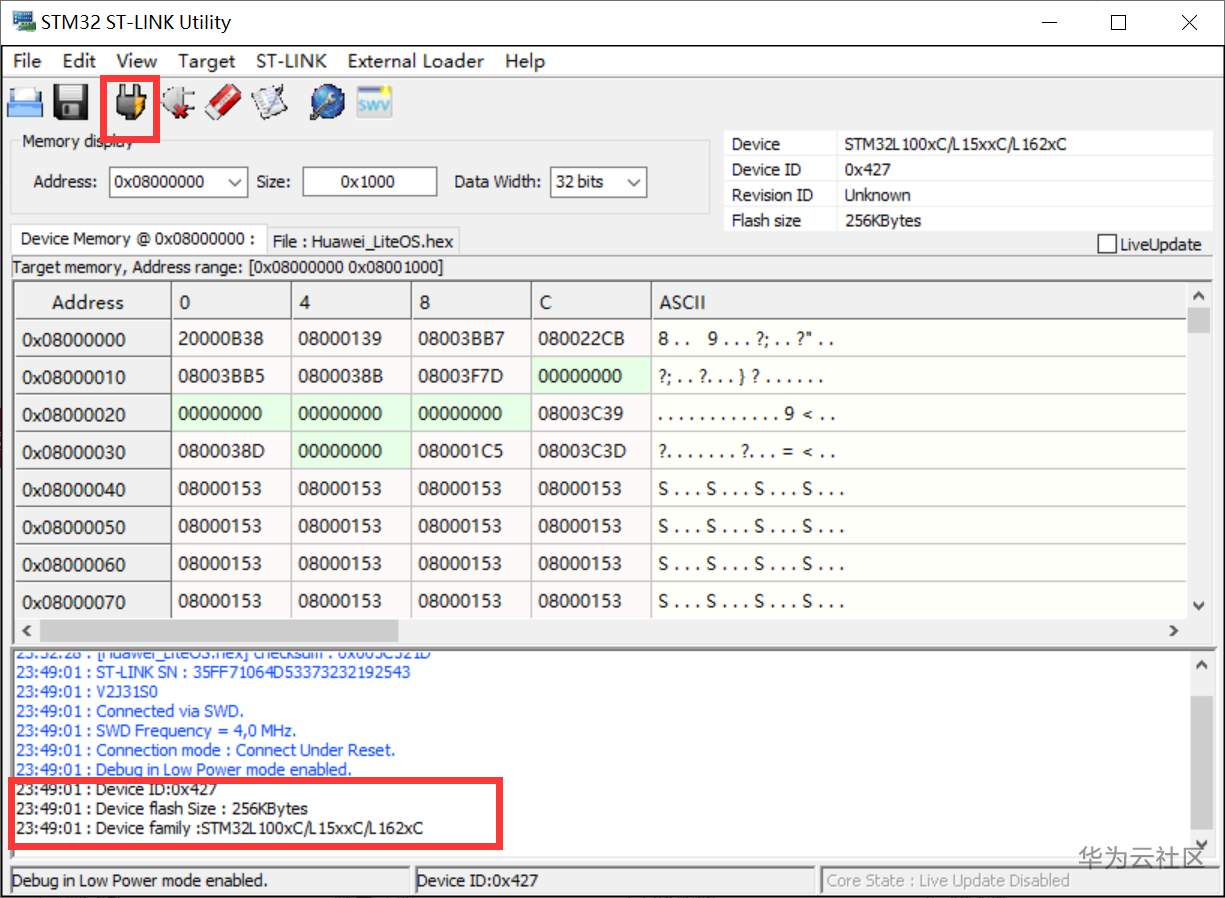Open the ST-LINK menu
Screen dimensions: 1225x898
pyautogui.click(x=291, y=61)
